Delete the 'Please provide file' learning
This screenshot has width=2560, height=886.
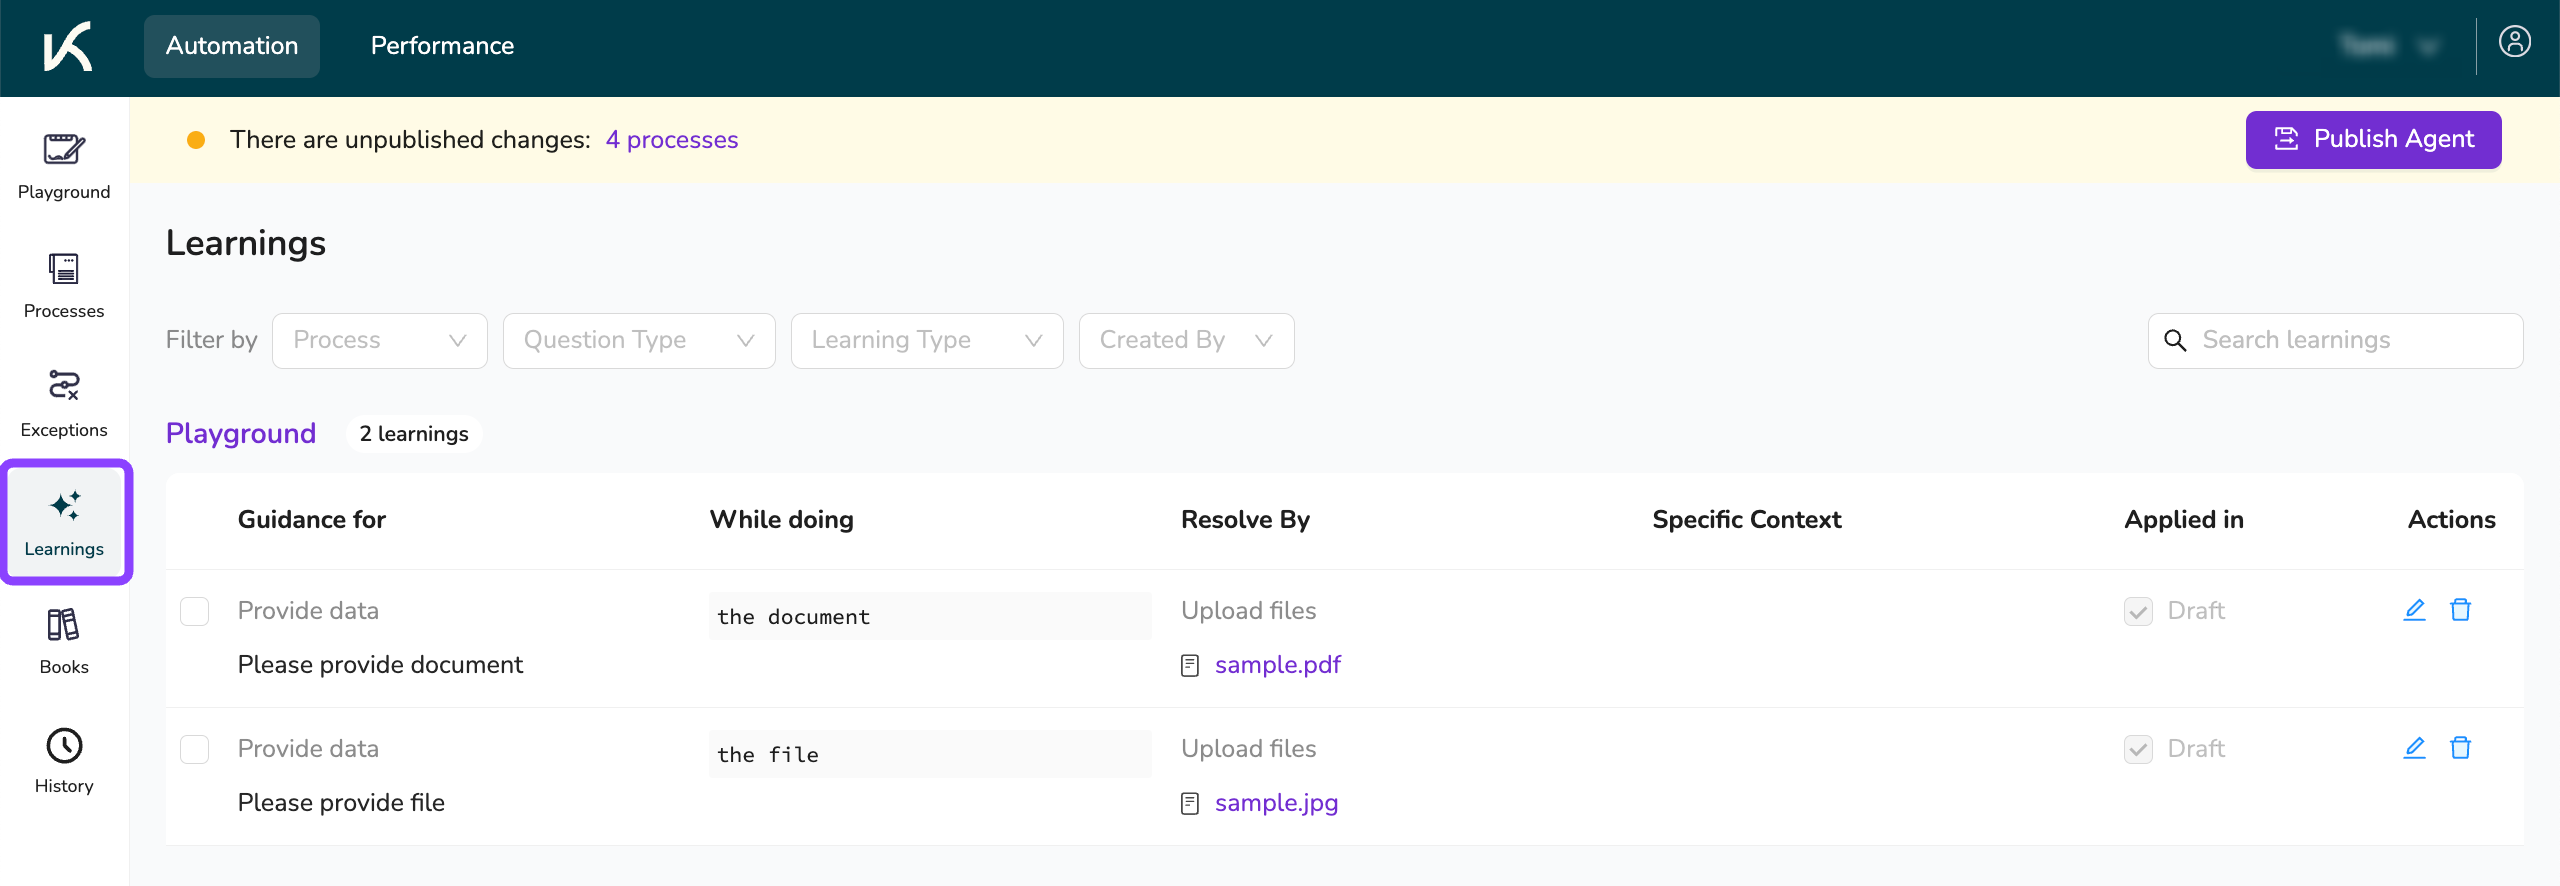[2460, 748]
